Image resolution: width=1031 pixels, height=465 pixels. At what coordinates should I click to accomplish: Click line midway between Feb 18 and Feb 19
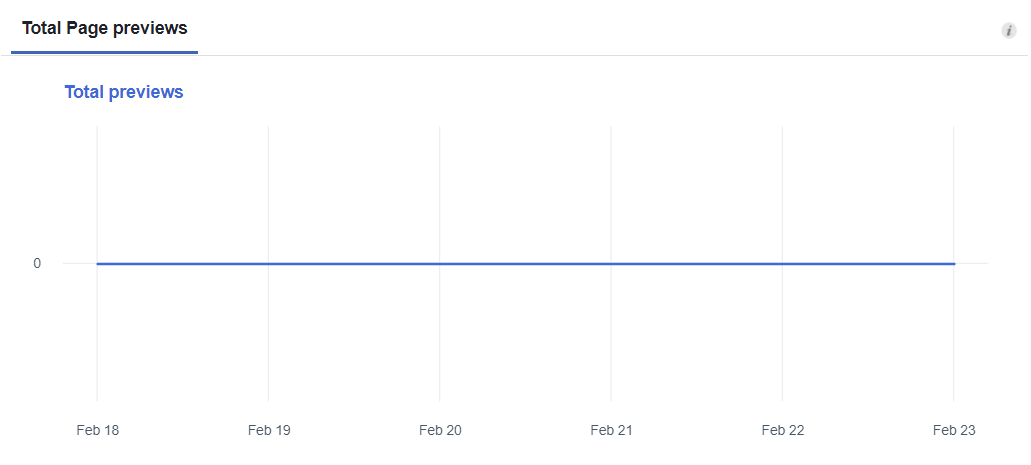(x=183, y=264)
